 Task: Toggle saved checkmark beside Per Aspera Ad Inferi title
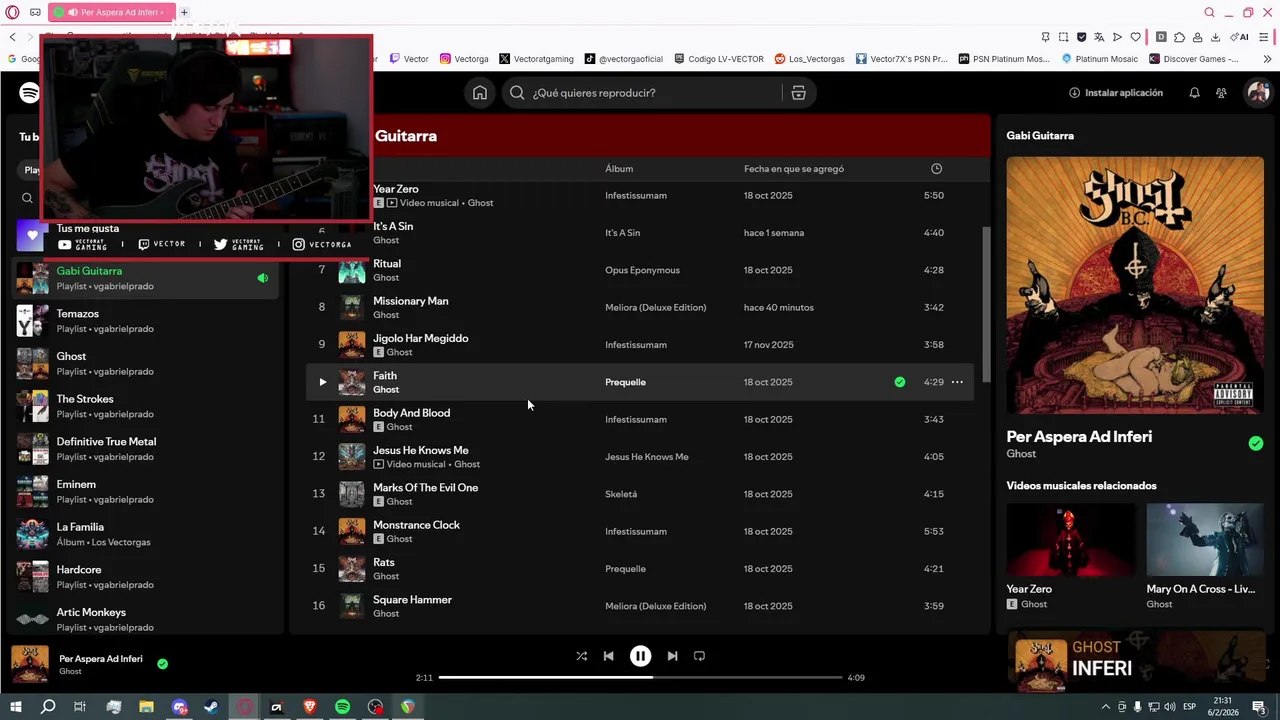(1256, 443)
